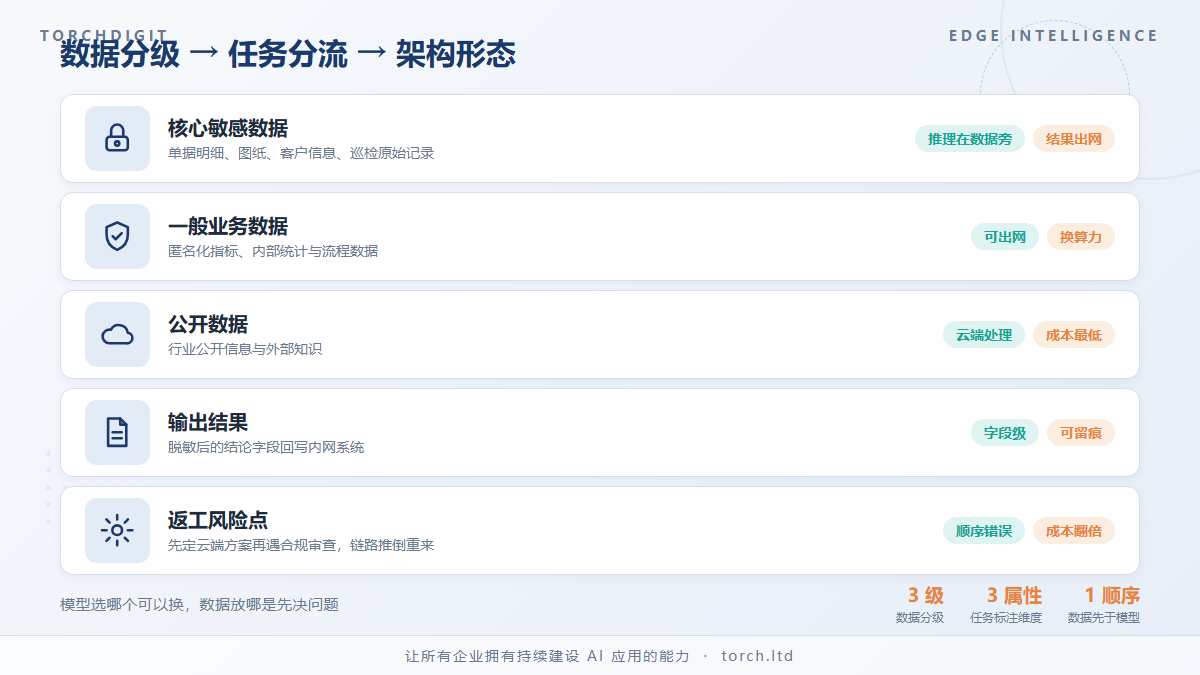Select the 成本翻倍 tag
The width and height of the screenshot is (1200, 675).
pyautogui.click(x=1073, y=531)
